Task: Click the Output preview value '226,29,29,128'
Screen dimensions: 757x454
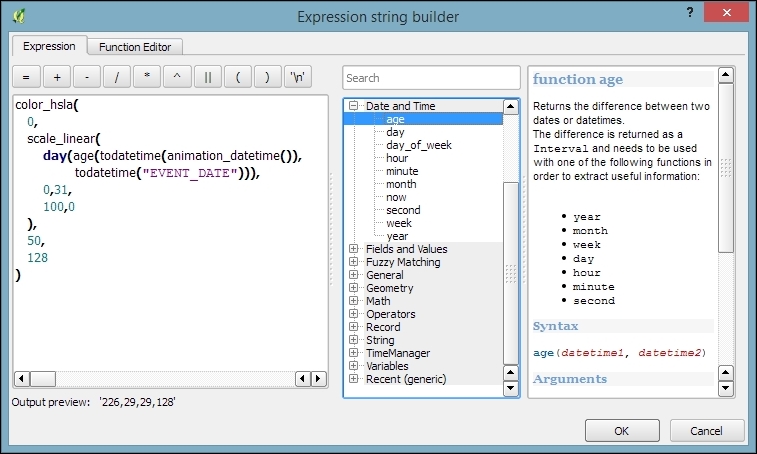Action: [x=138, y=402]
